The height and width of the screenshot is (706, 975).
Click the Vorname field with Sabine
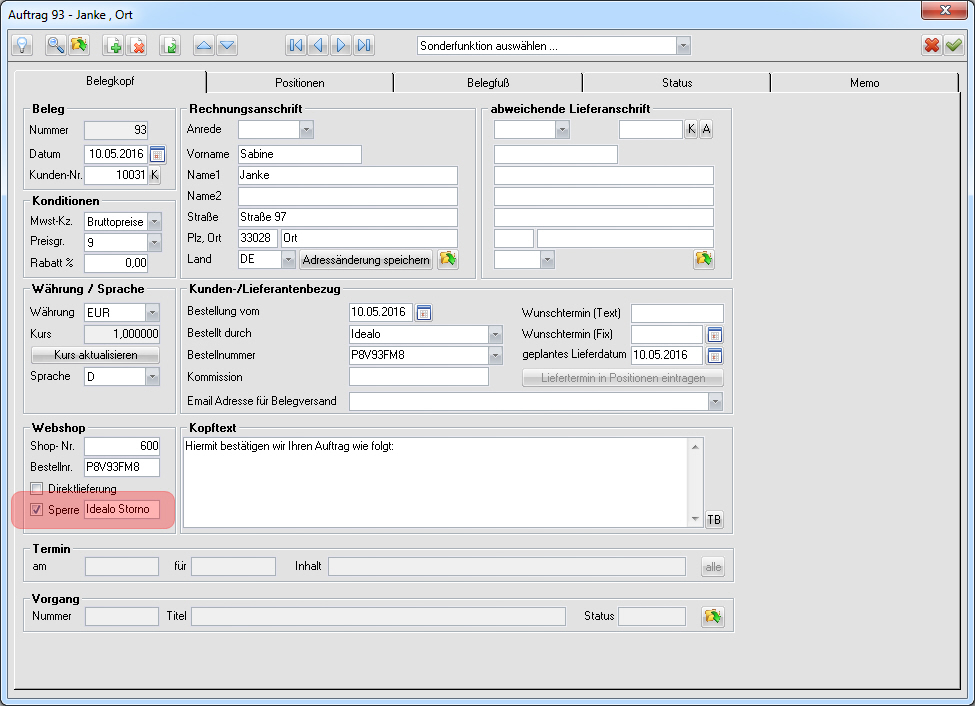(300, 154)
